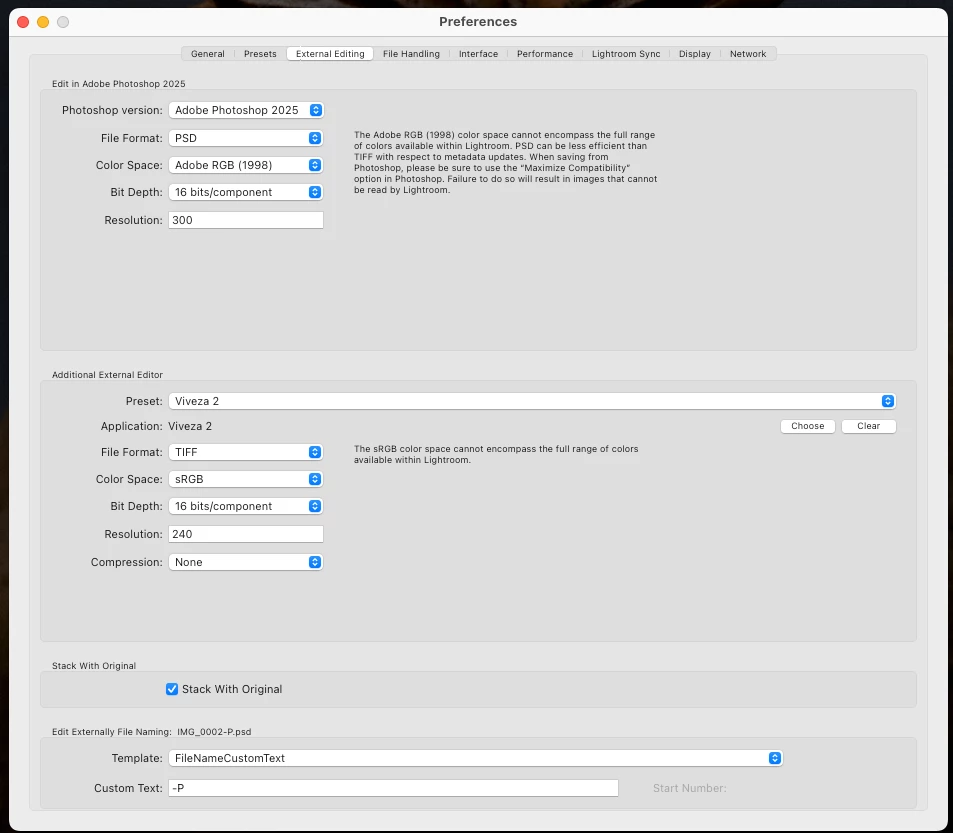Screen dimensions: 953x833
Task: Open Photoshop File Format PSD dropdown
Action: 246,138
